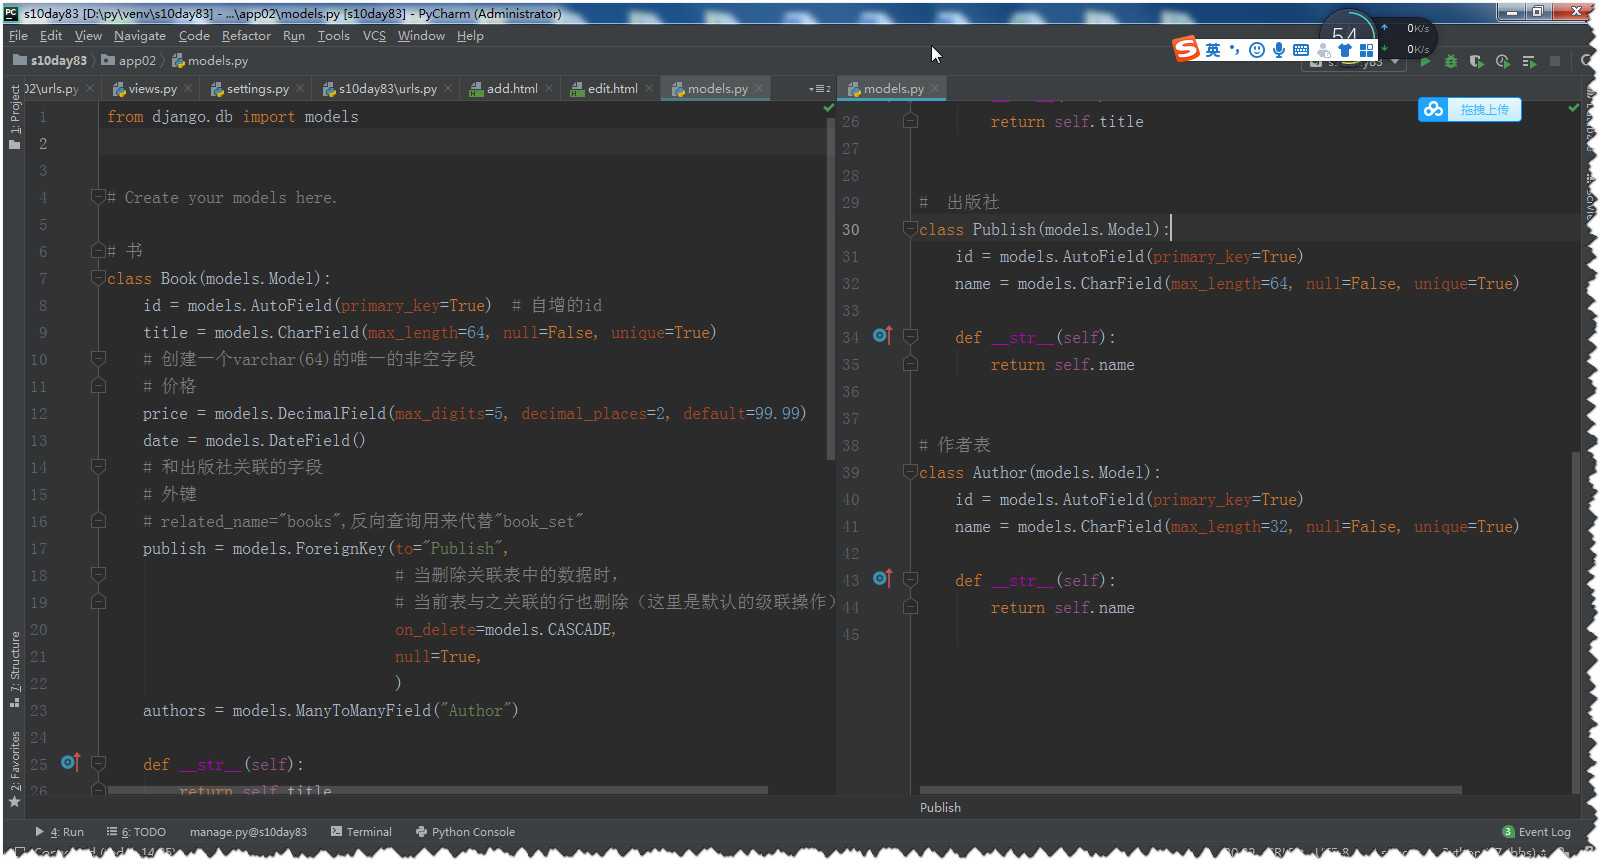Open the Project tool window strip
This screenshot has height=867, width=1607.
click(x=14, y=117)
